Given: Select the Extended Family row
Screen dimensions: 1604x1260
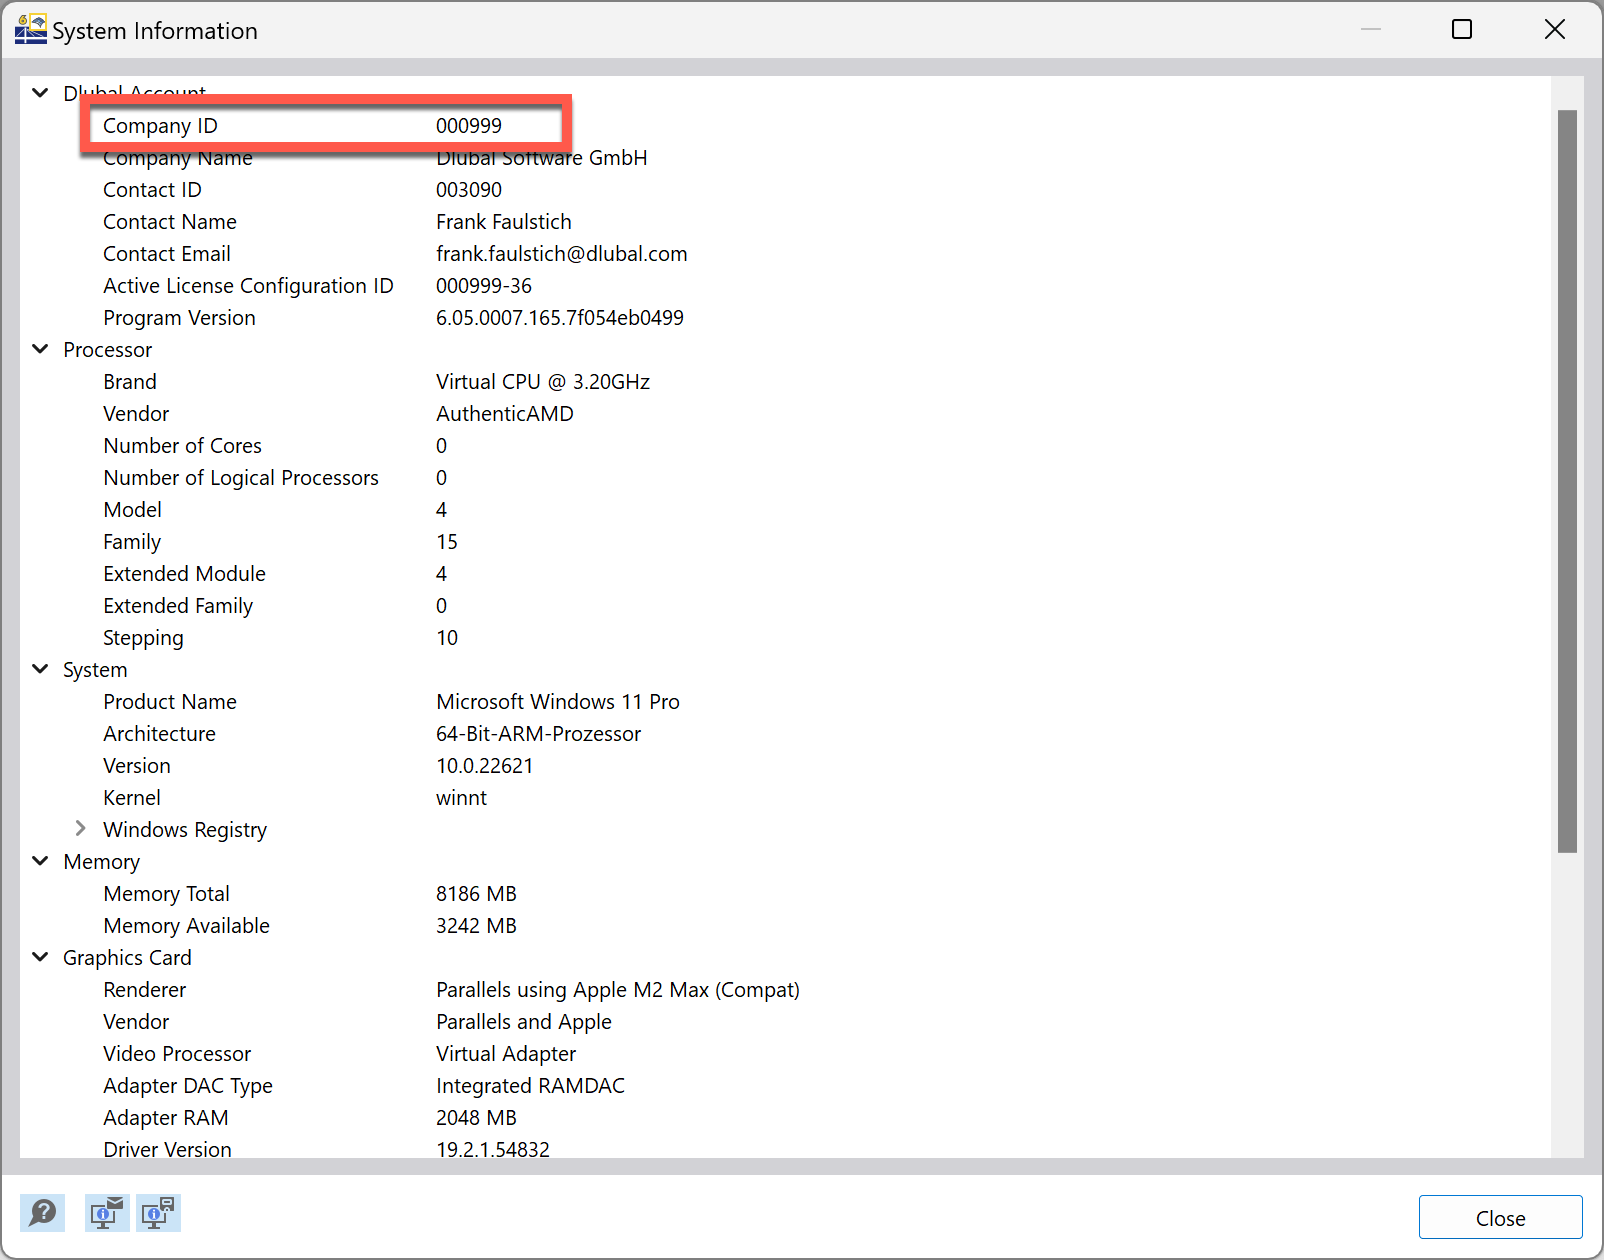Looking at the screenshot, I should (x=785, y=606).
